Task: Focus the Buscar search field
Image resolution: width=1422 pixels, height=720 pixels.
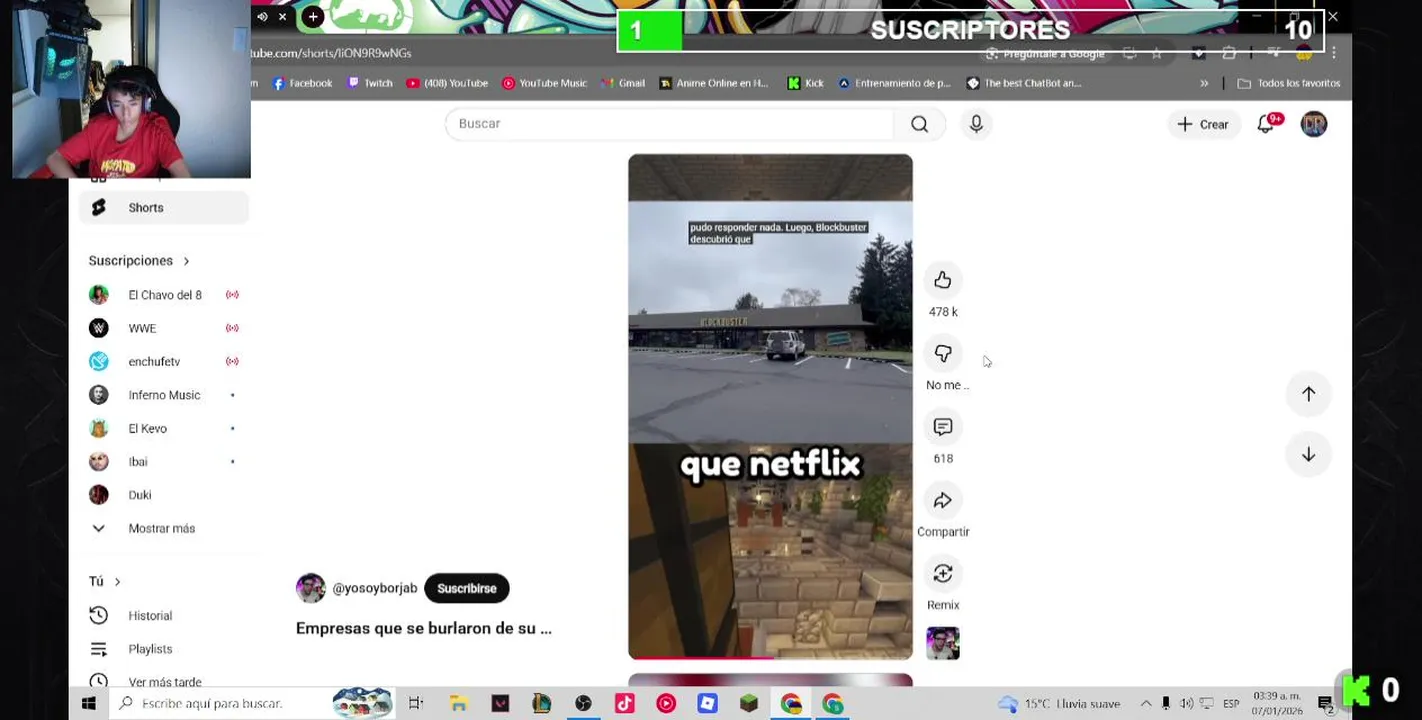Action: [669, 124]
